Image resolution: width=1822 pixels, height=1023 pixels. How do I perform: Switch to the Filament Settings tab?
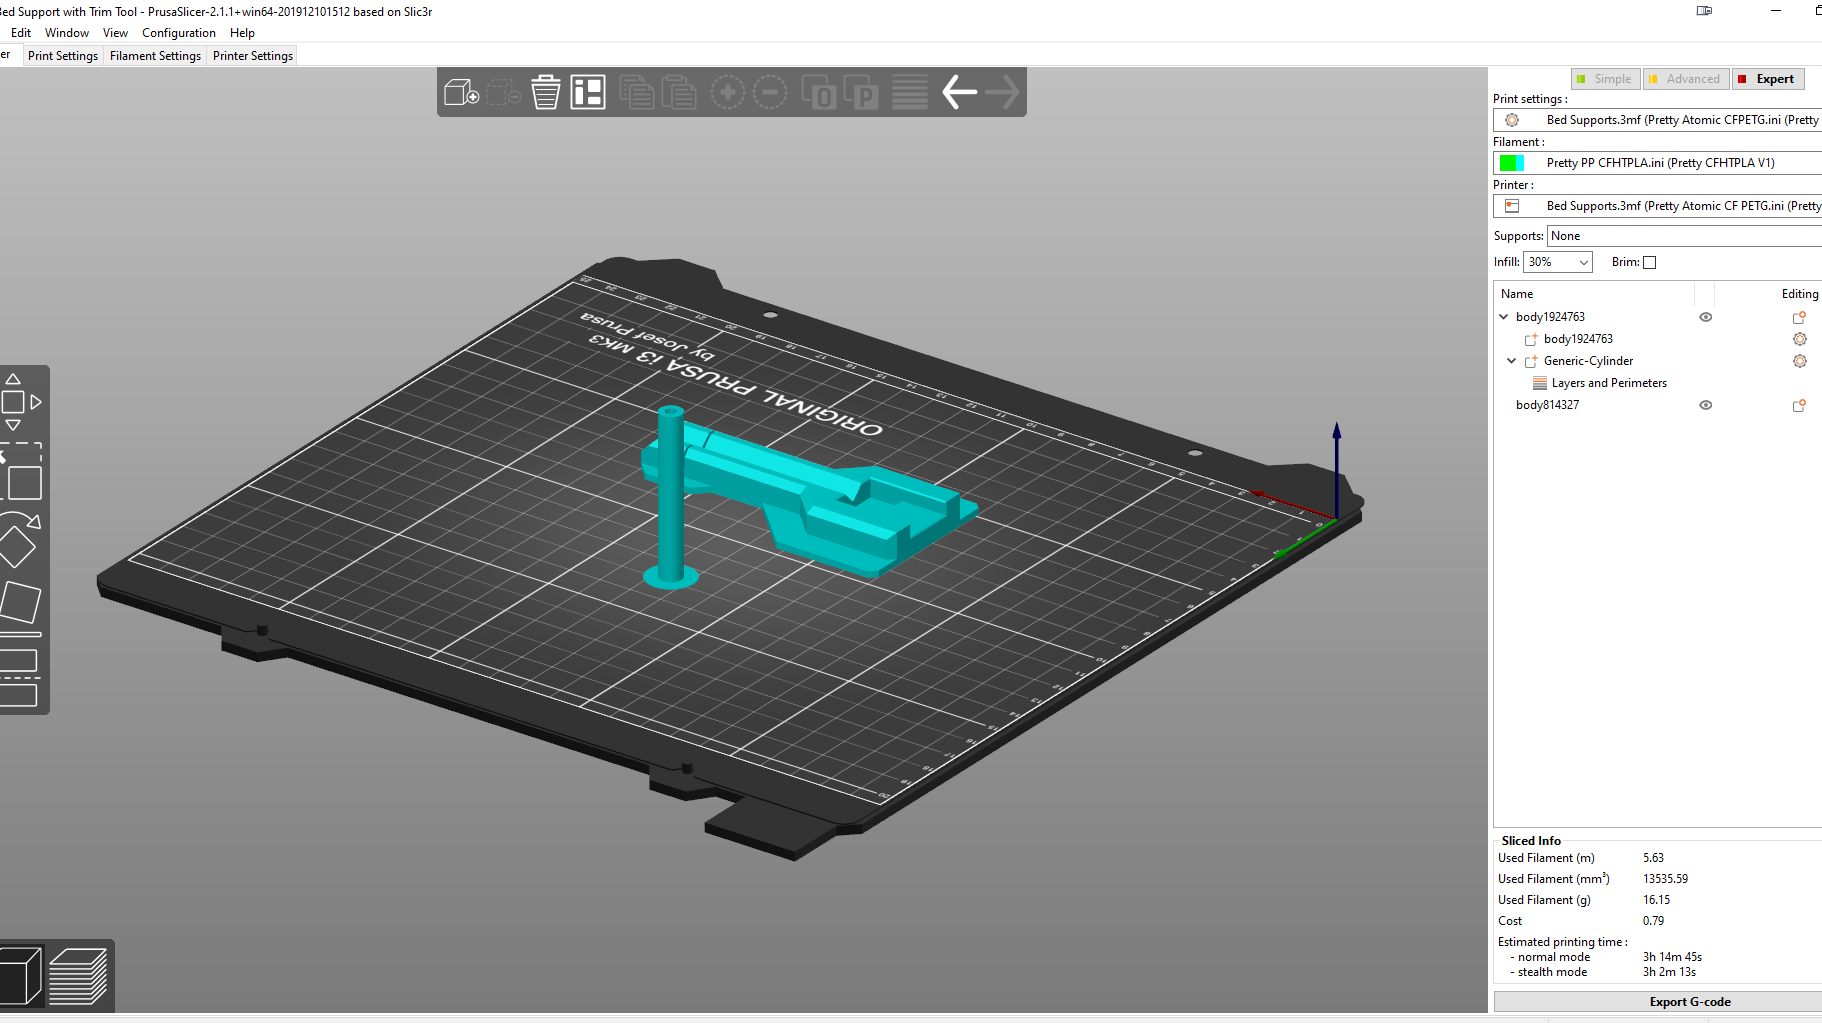tap(155, 56)
